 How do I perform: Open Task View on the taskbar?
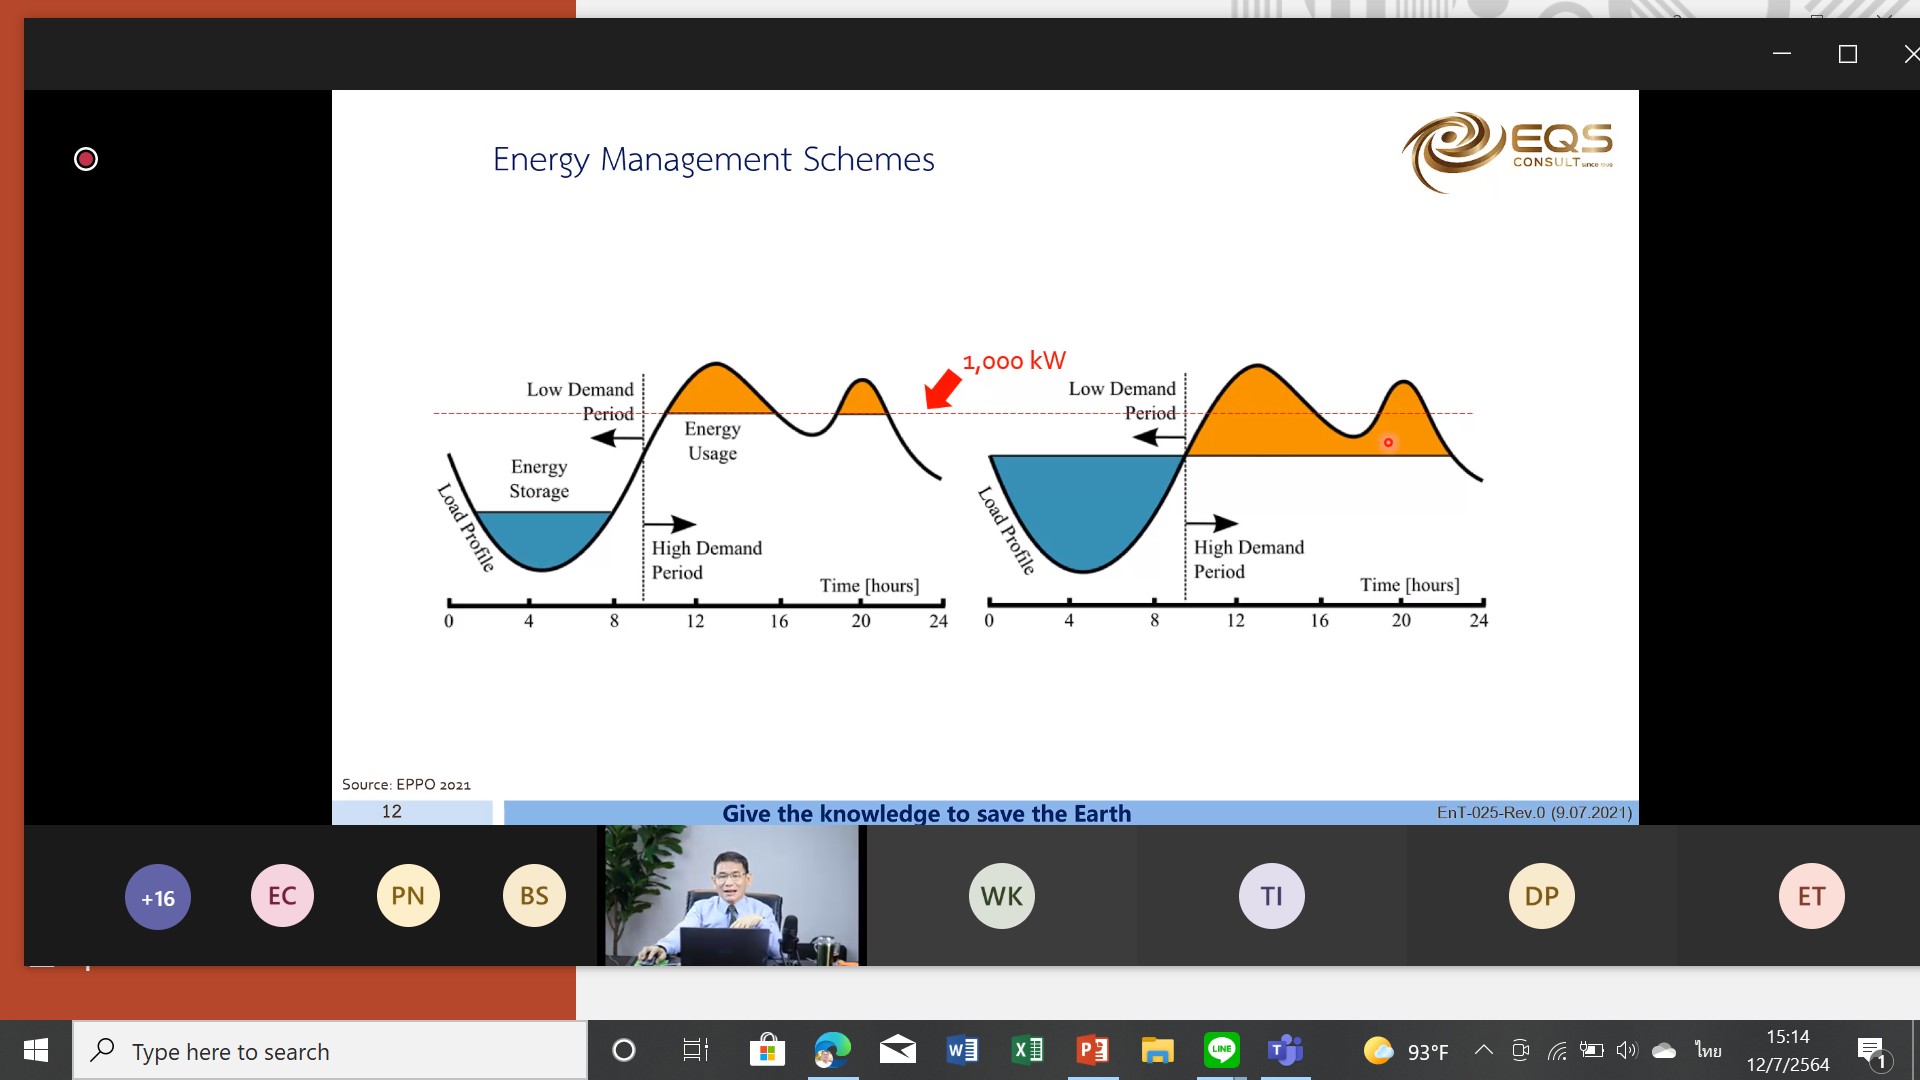pyautogui.click(x=695, y=1050)
